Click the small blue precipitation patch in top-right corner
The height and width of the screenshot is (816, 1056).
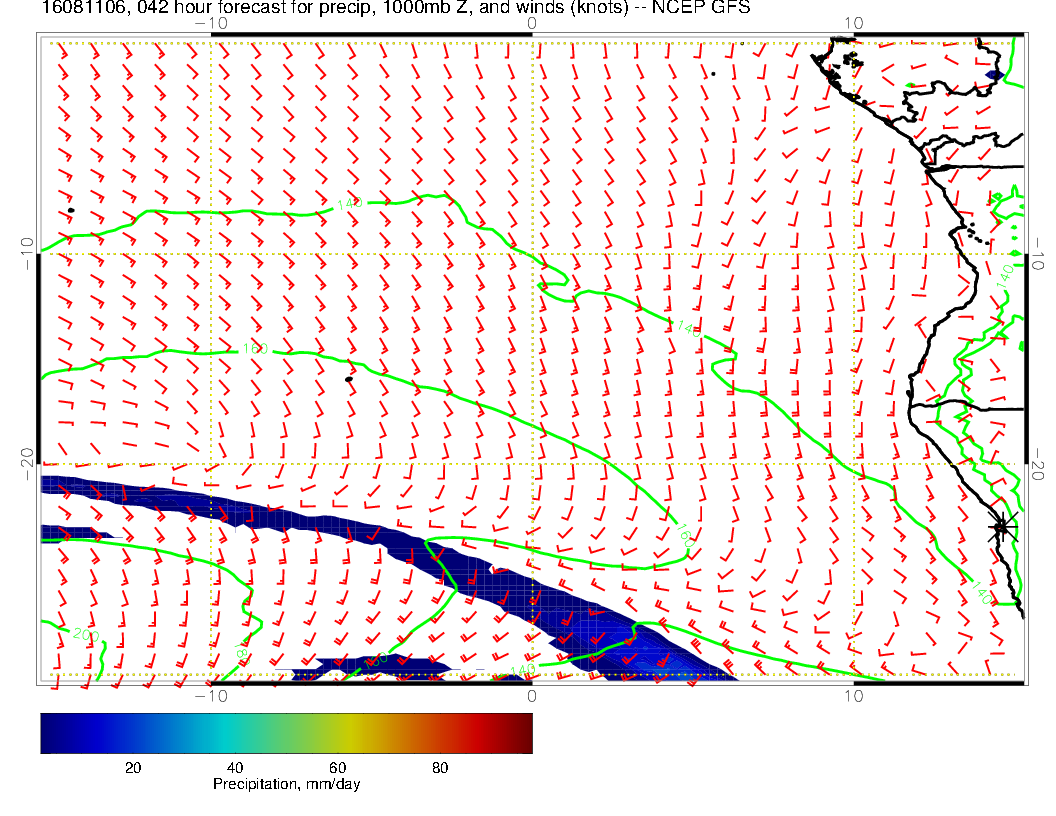click(994, 75)
